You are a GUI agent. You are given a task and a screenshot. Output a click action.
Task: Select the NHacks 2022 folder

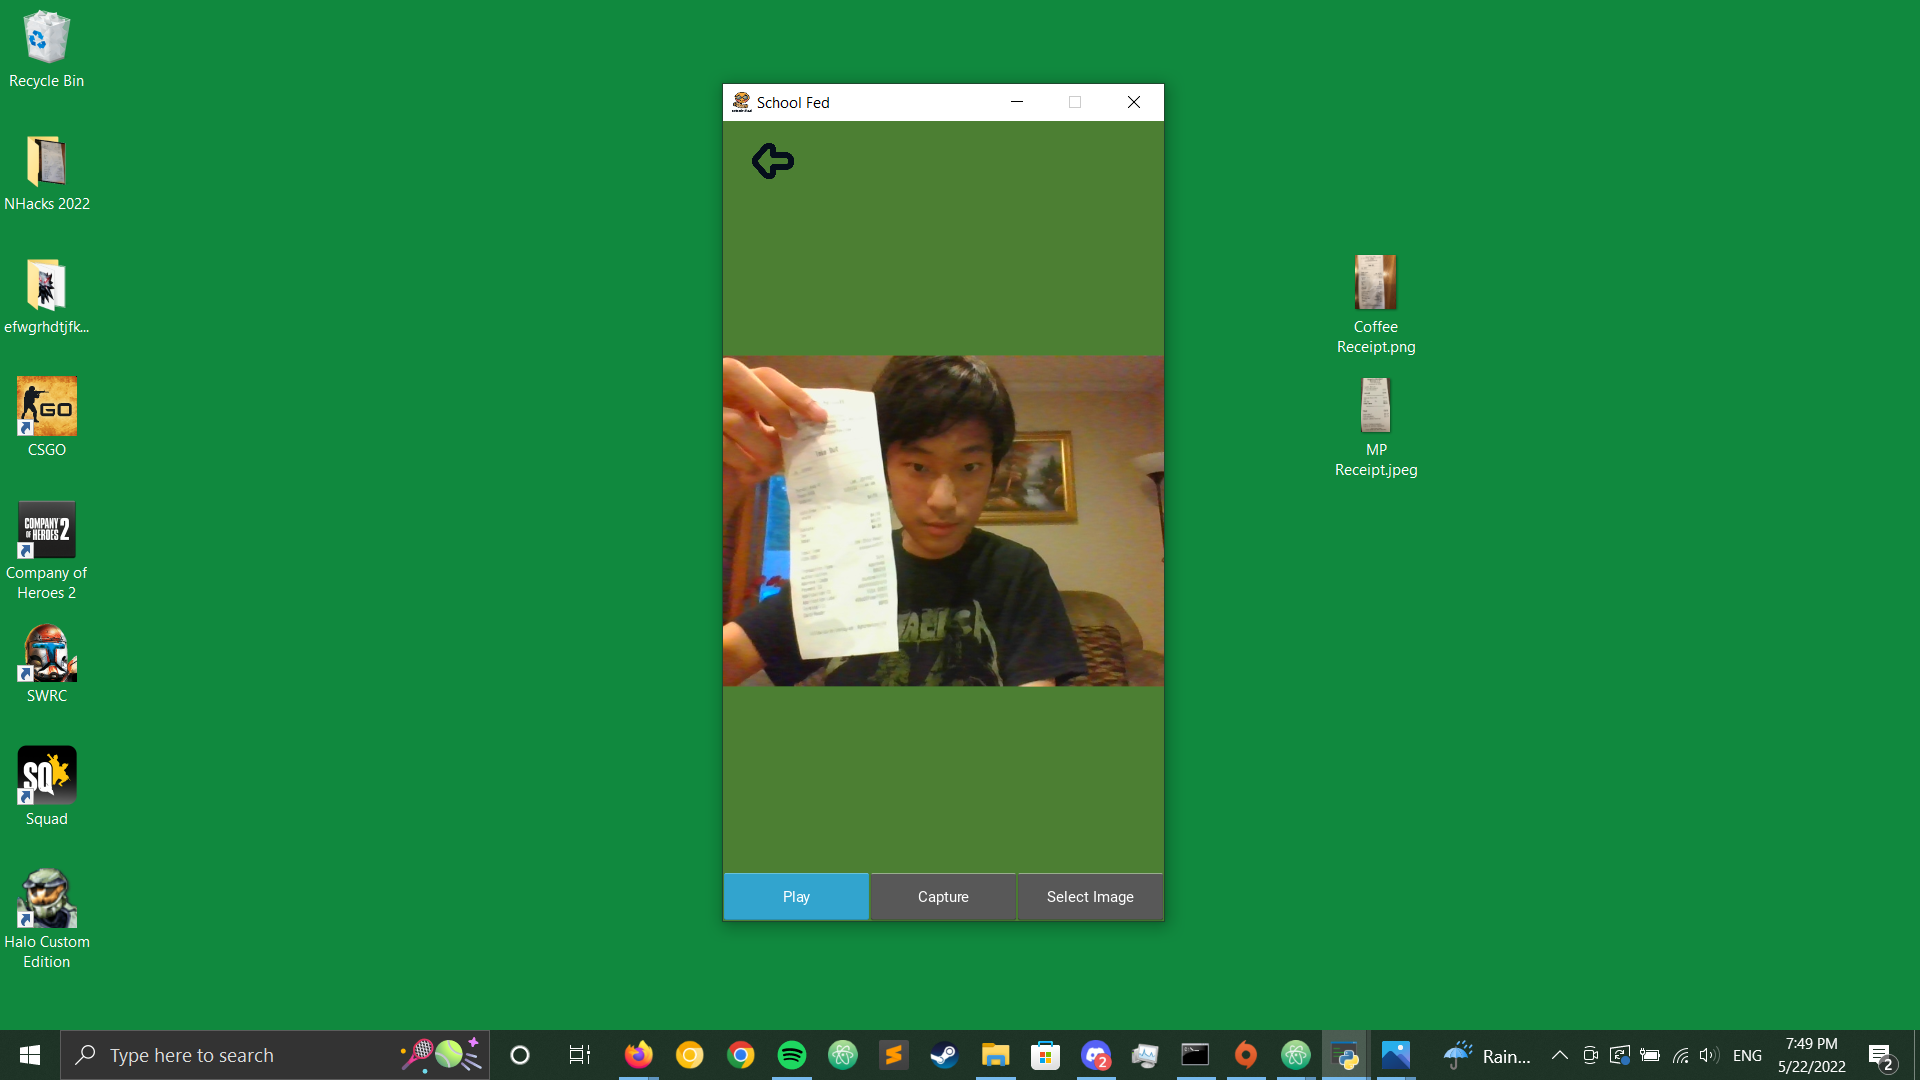tap(46, 163)
